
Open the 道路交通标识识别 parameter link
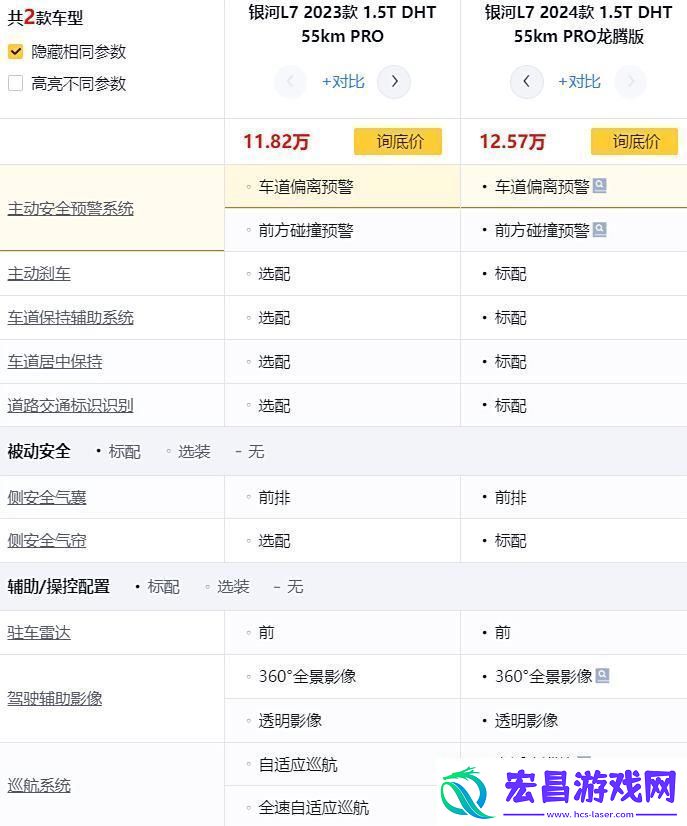[71, 406]
